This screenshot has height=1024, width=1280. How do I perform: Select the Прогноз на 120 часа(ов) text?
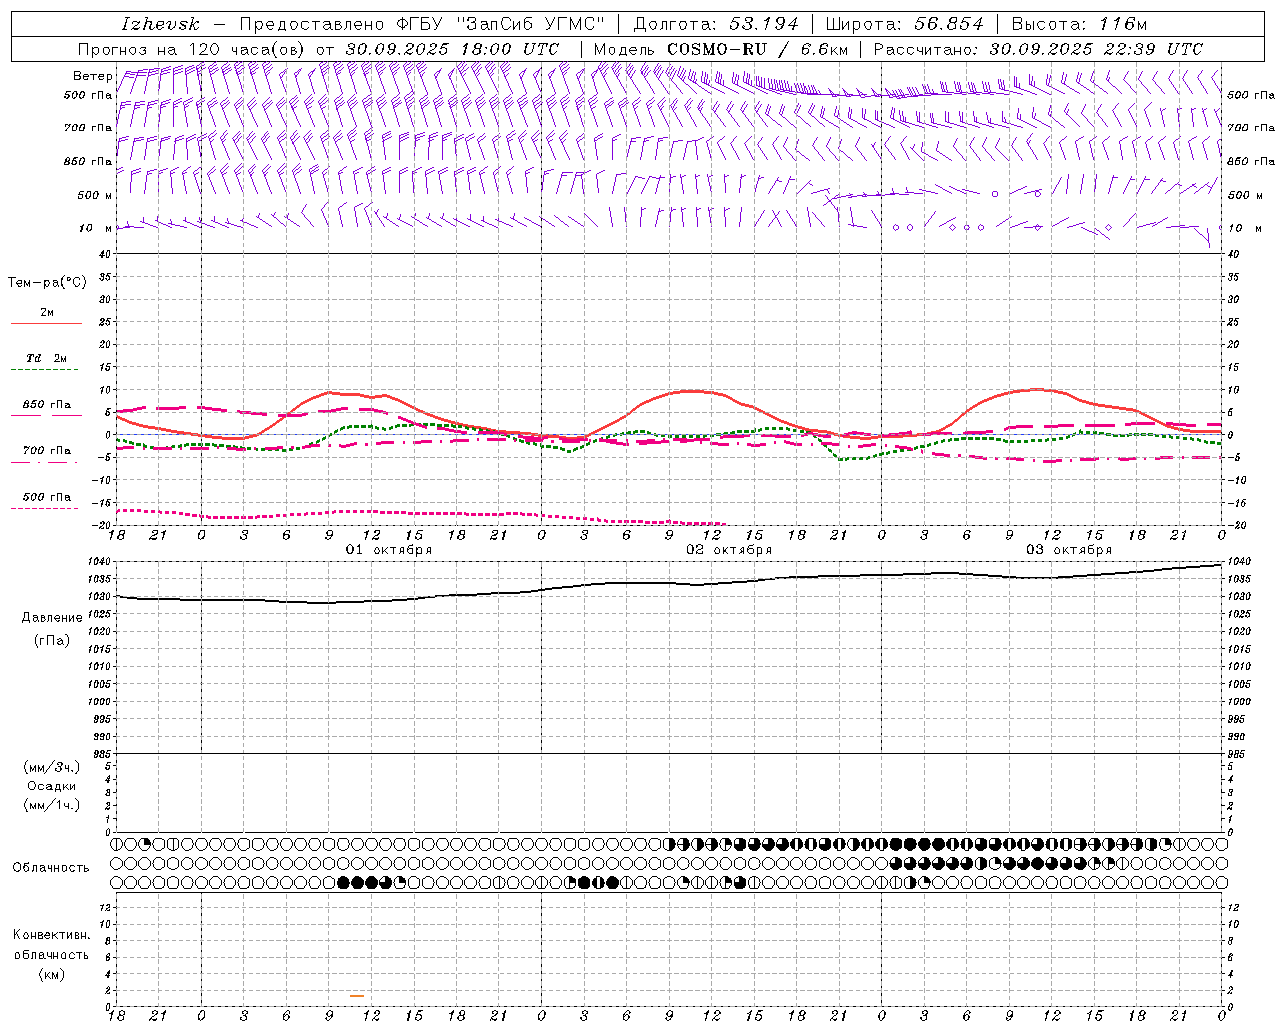[x=193, y=49]
